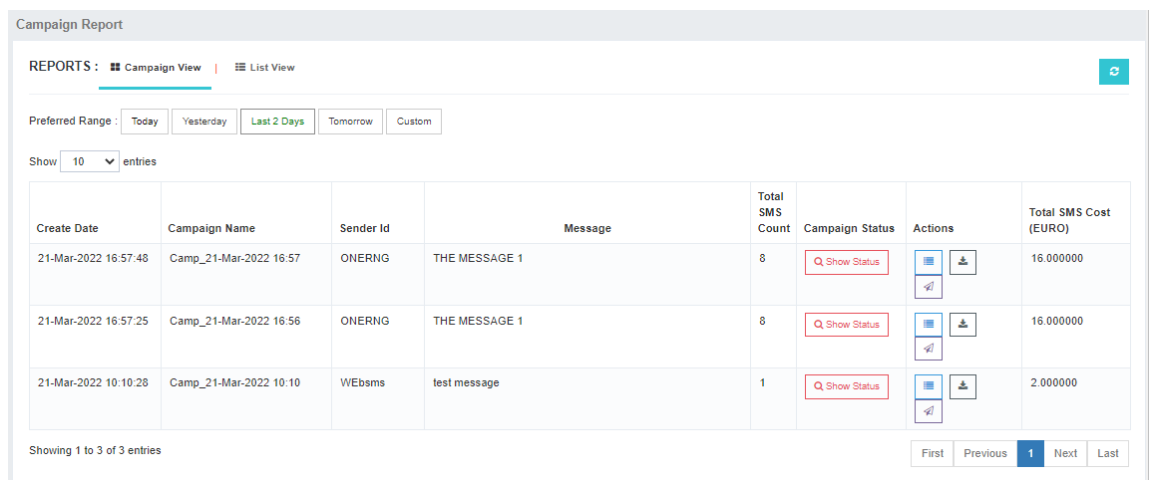Go to the Next pagination page
The width and height of the screenshot is (1156, 496).
(x=1065, y=453)
